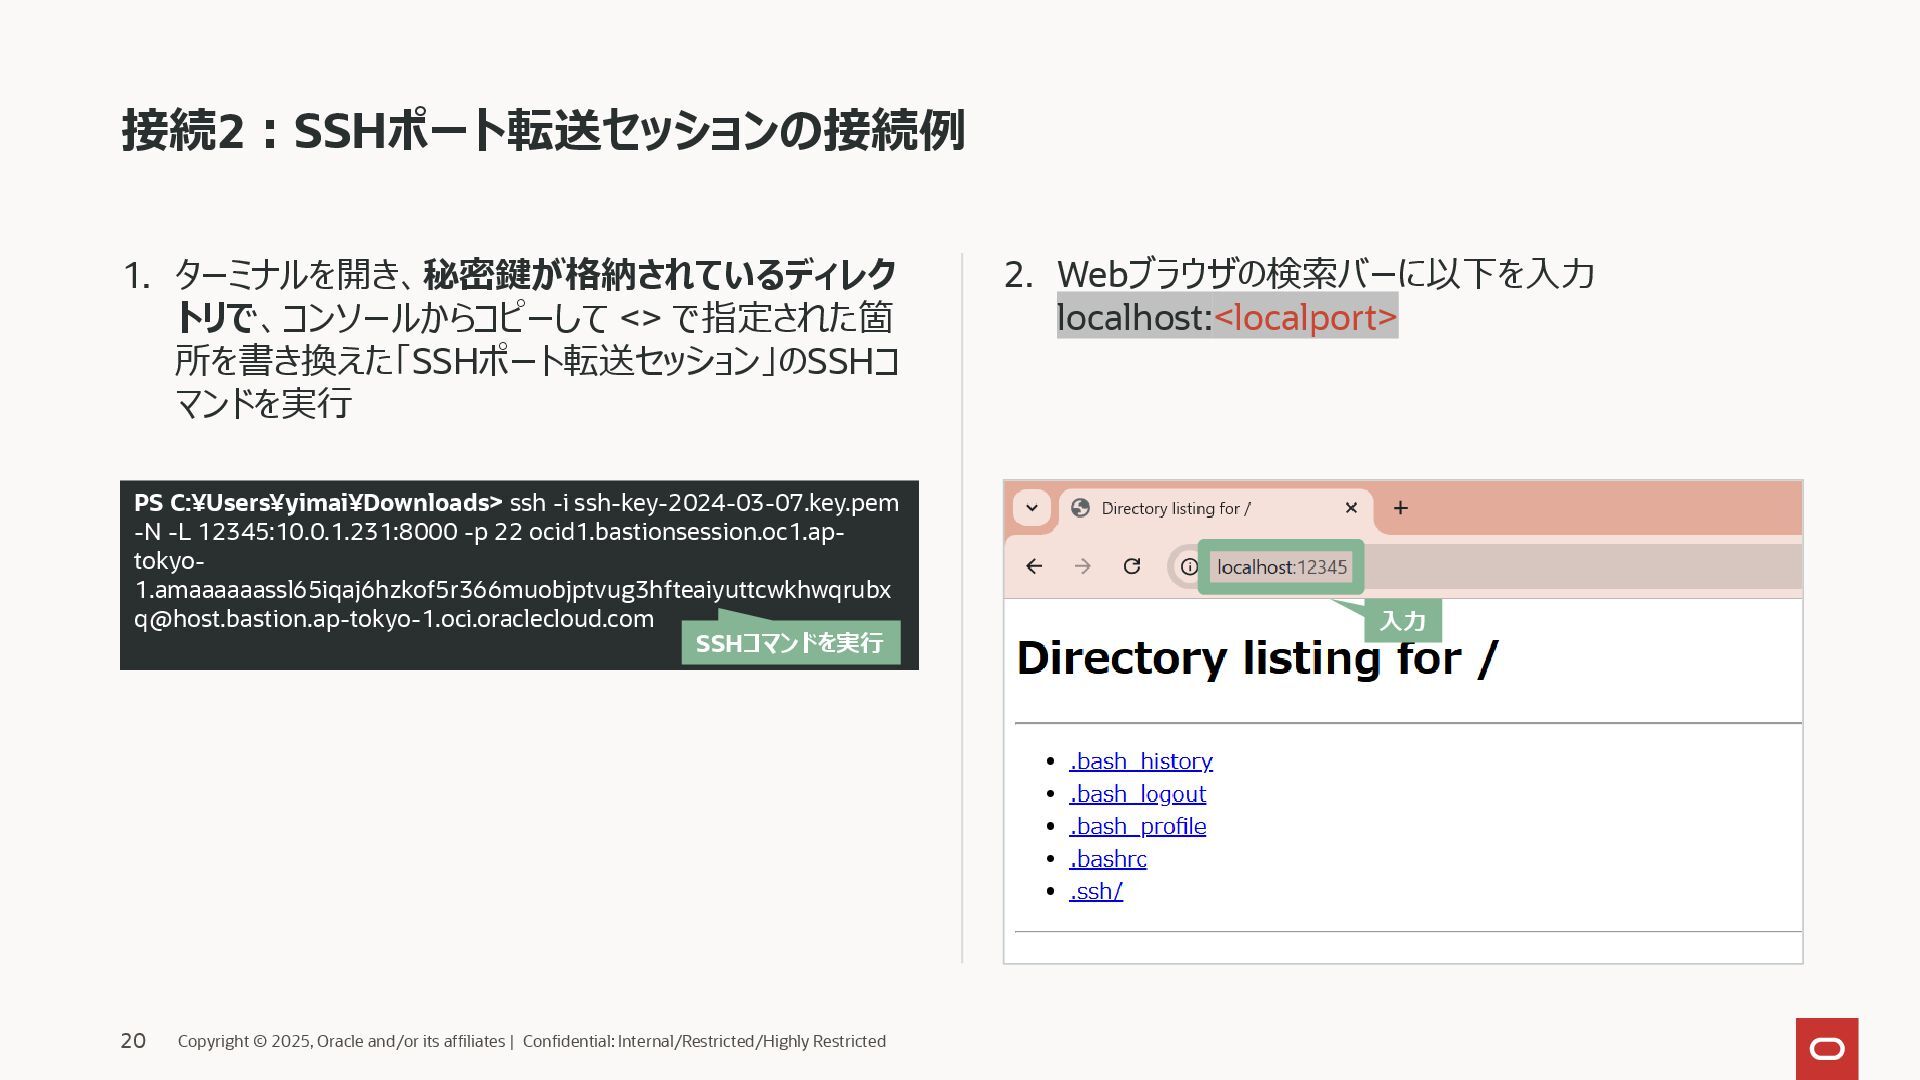Click the 'localhost:<localport>' highlighted text
Viewport: 1920px width, 1080px height.
point(1227,317)
